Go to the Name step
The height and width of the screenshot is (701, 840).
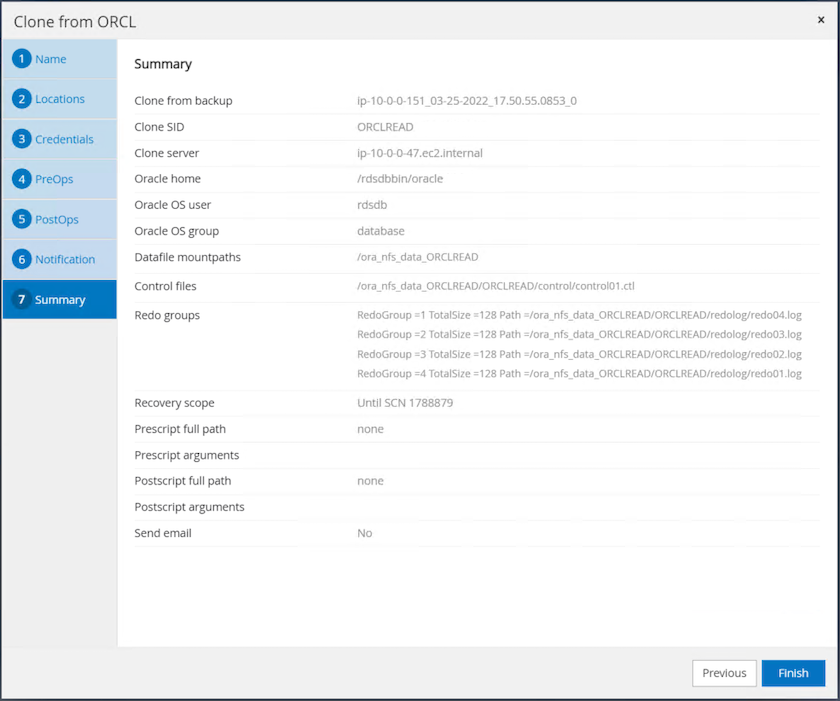point(51,59)
